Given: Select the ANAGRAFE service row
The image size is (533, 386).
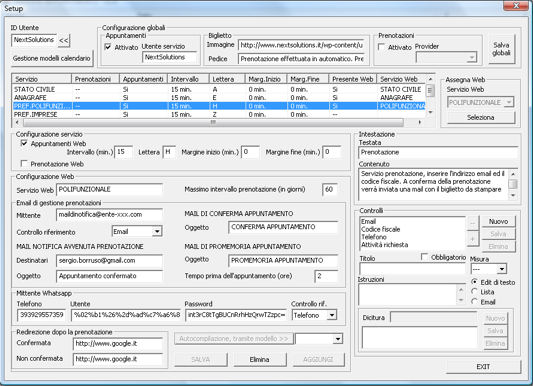Looking at the screenshot, I should pyautogui.click(x=219, y=98).
